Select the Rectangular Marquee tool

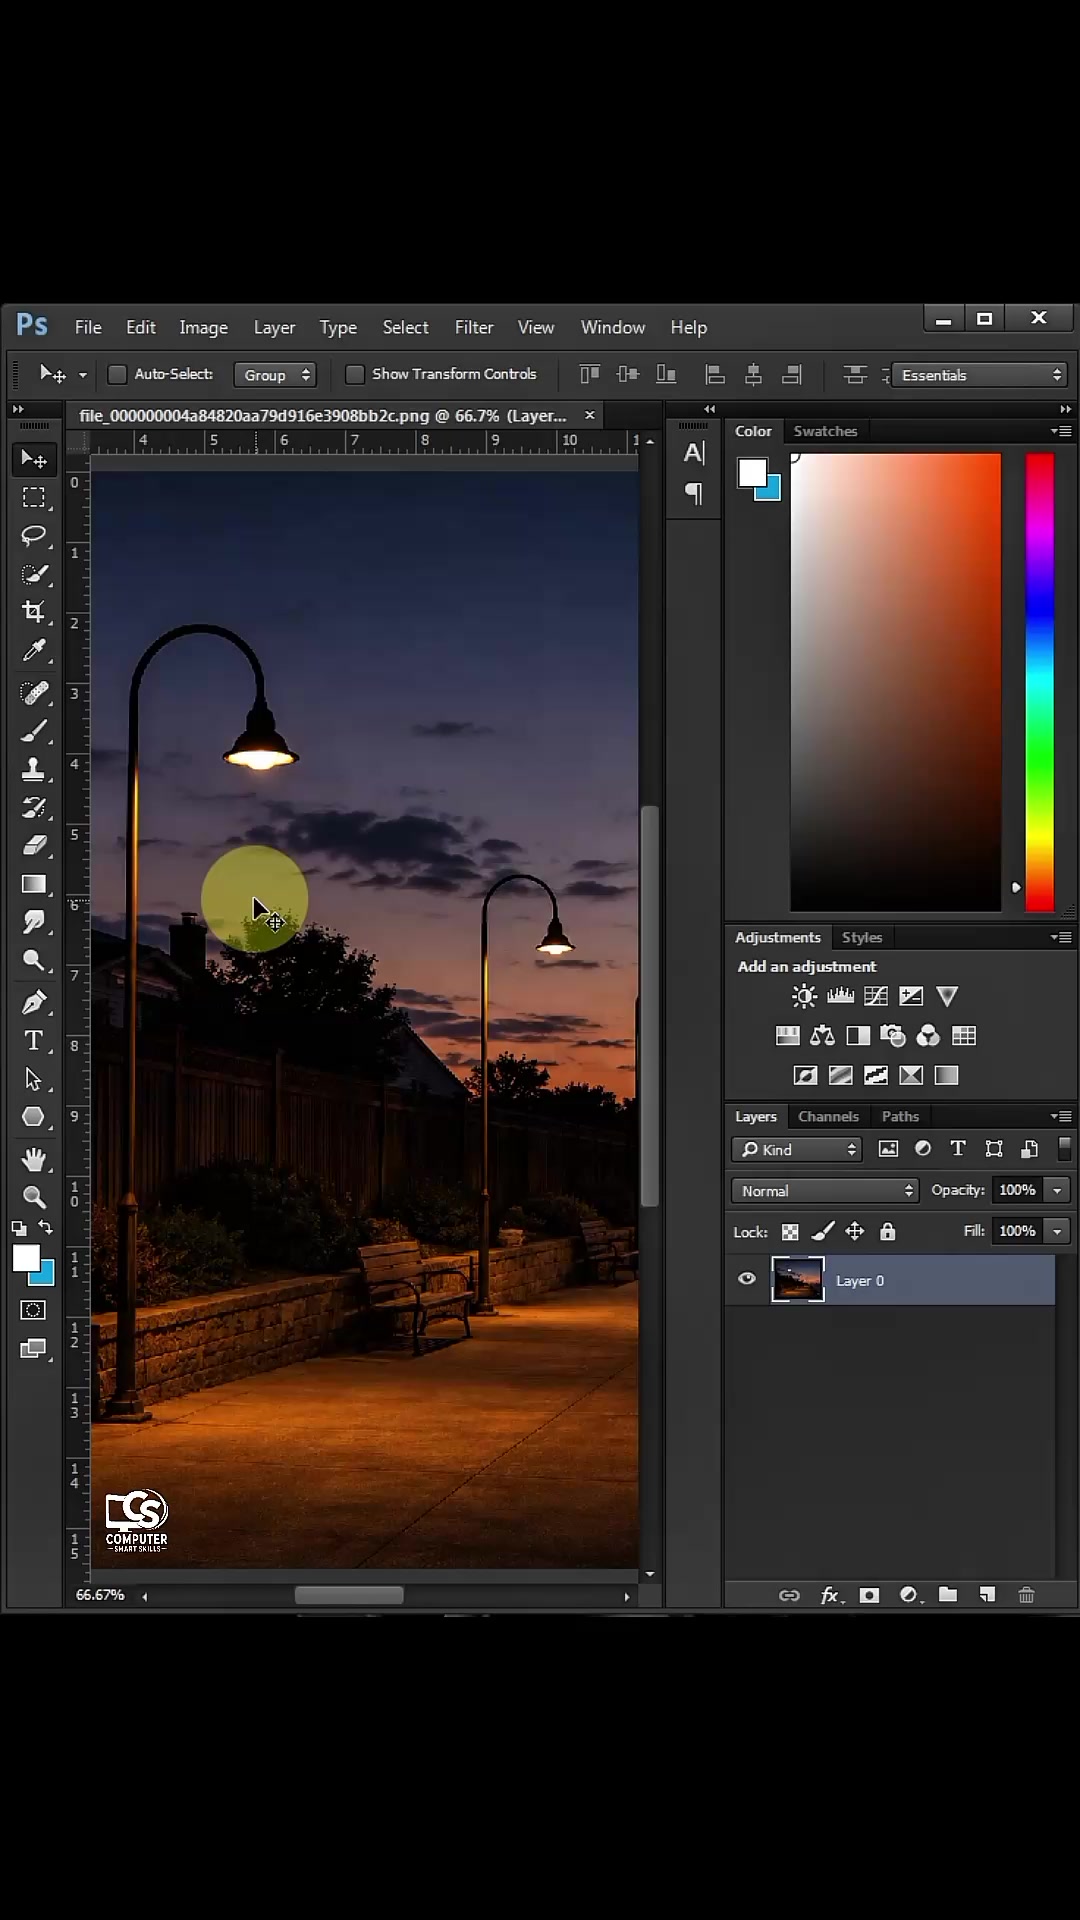(x=34, y=498)
